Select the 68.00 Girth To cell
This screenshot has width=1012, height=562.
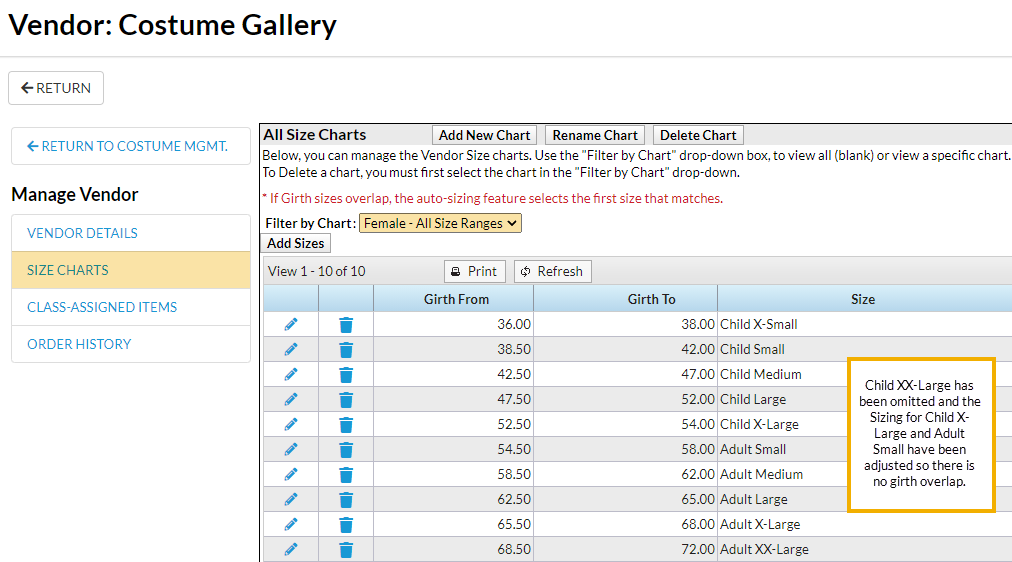click(x=625, y=525)
